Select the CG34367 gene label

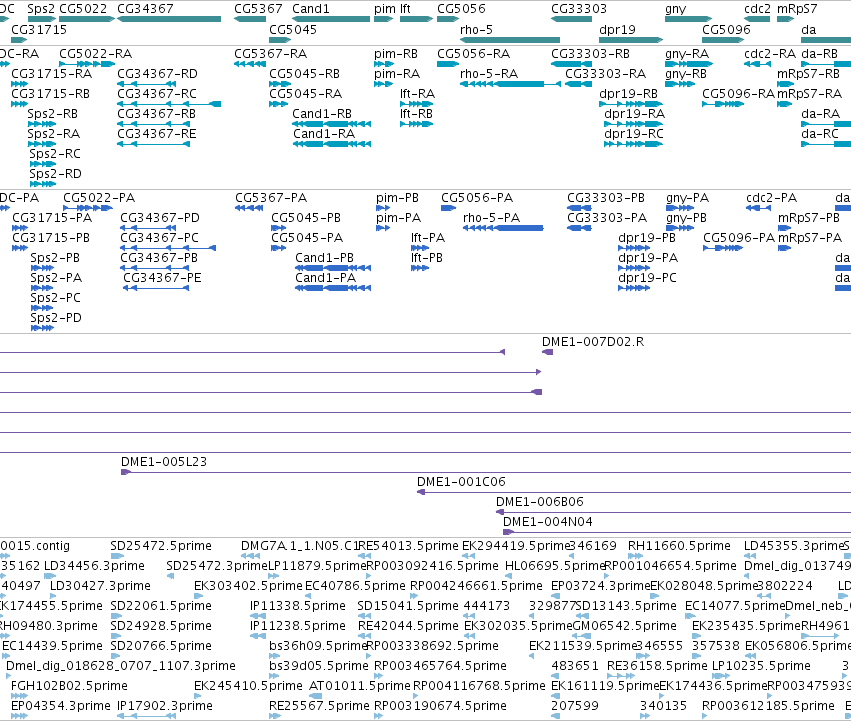[145, 9]
